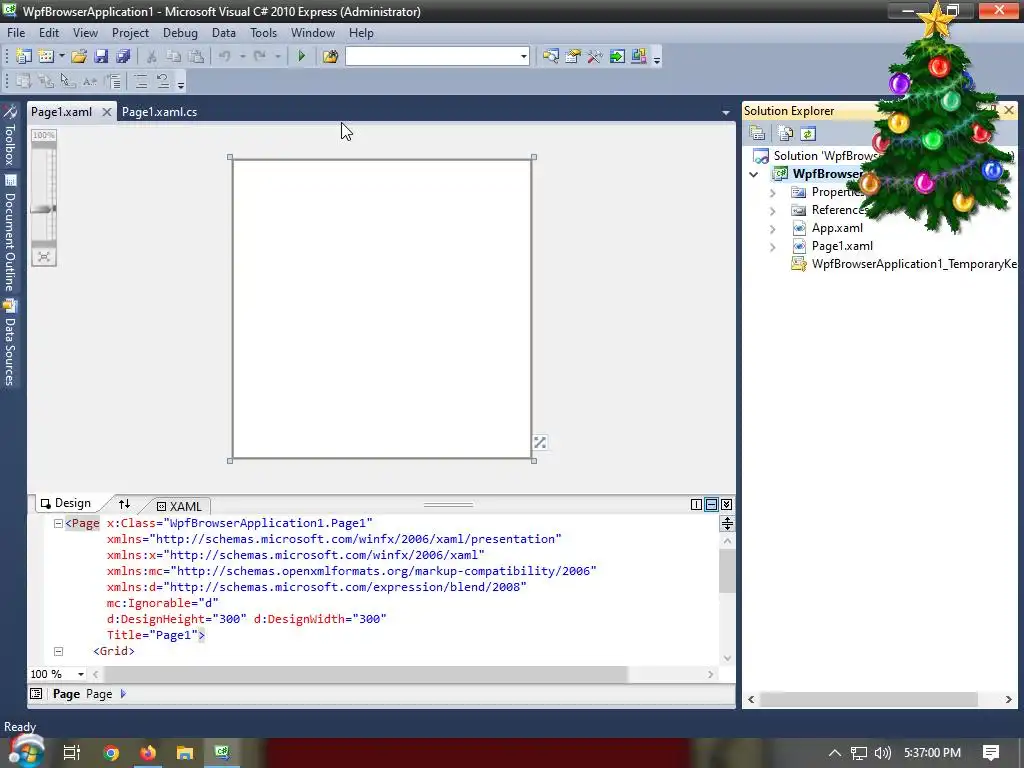Click the Solution Explorer Show All Files icon
The height and width of the screenshot is (768, 1024).
tap(786, 133)
